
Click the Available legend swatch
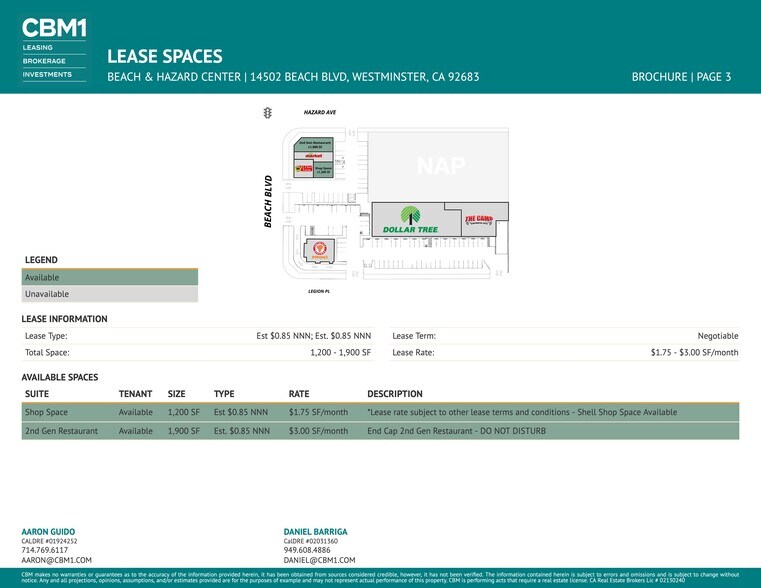(x=110, y=278)
